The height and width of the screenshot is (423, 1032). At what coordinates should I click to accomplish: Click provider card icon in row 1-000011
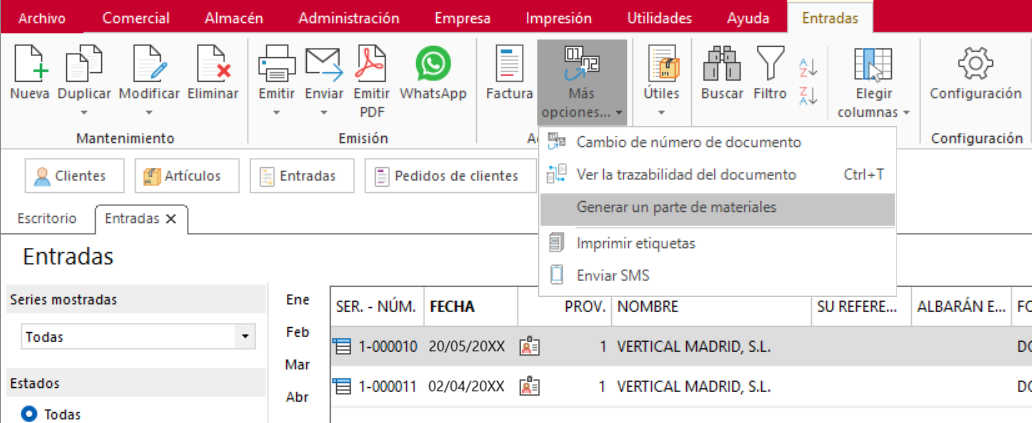coord(529,386)
